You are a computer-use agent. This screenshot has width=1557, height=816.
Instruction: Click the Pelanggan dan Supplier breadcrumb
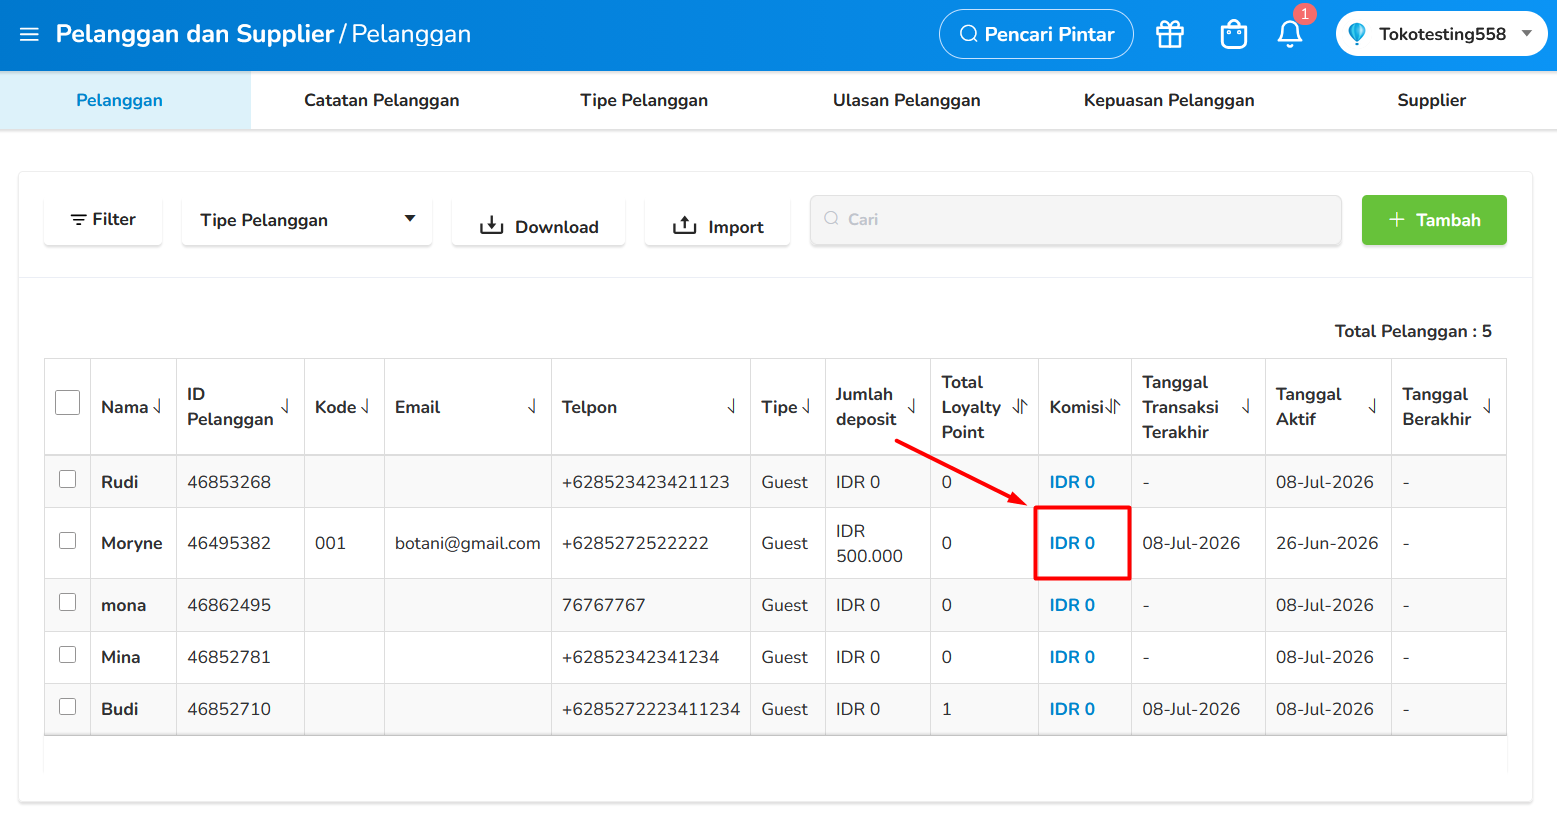point(195,34)
